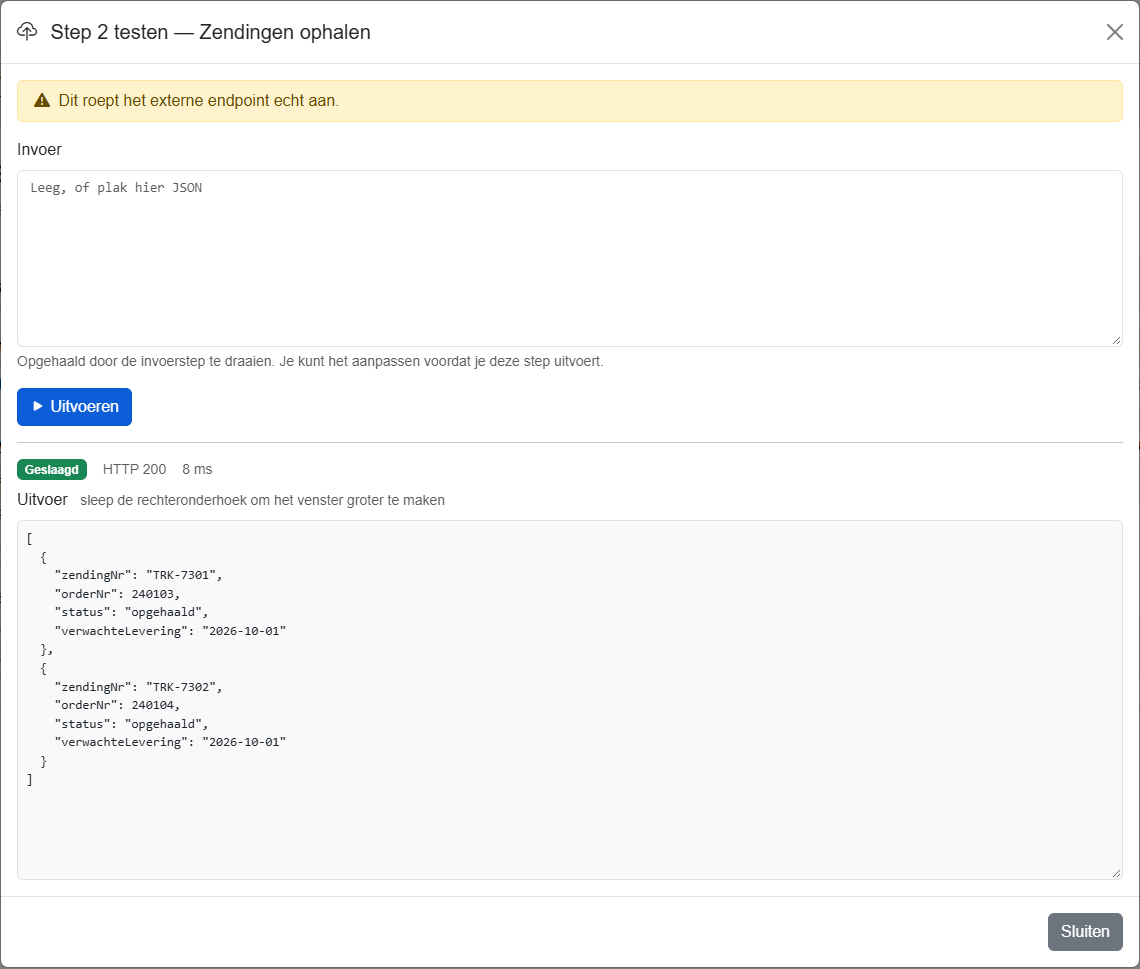The height and width of the screenshot is (969, 1140).
Task: Click the zendingNr TRK-7301 line
Action: (138, 575)
